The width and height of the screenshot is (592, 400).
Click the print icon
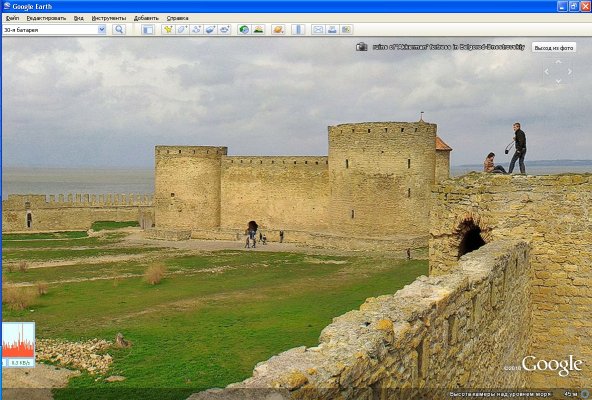click(x=332, y=29)
